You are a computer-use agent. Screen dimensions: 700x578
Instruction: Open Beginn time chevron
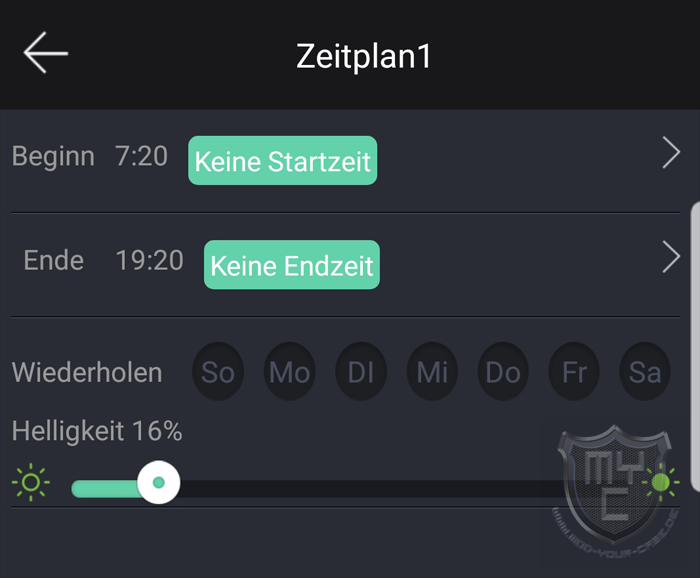coord(671,153)
